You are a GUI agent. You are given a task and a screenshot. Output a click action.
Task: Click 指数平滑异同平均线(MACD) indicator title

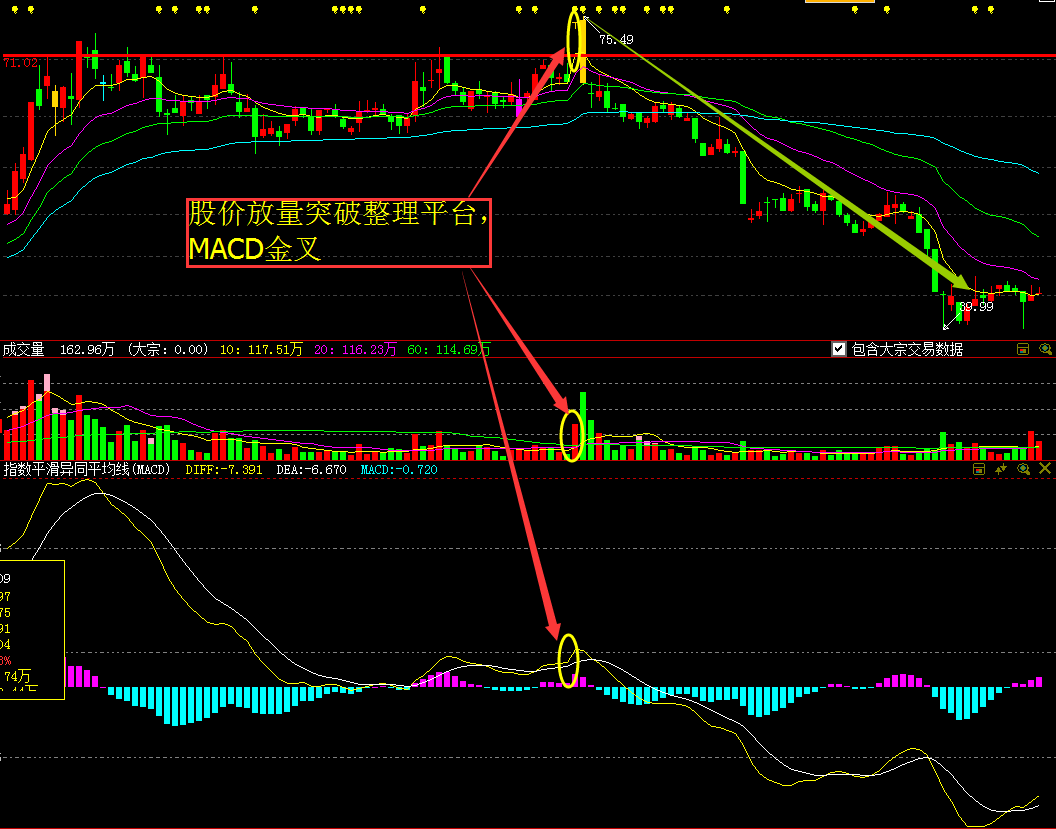tap(87, 469)
